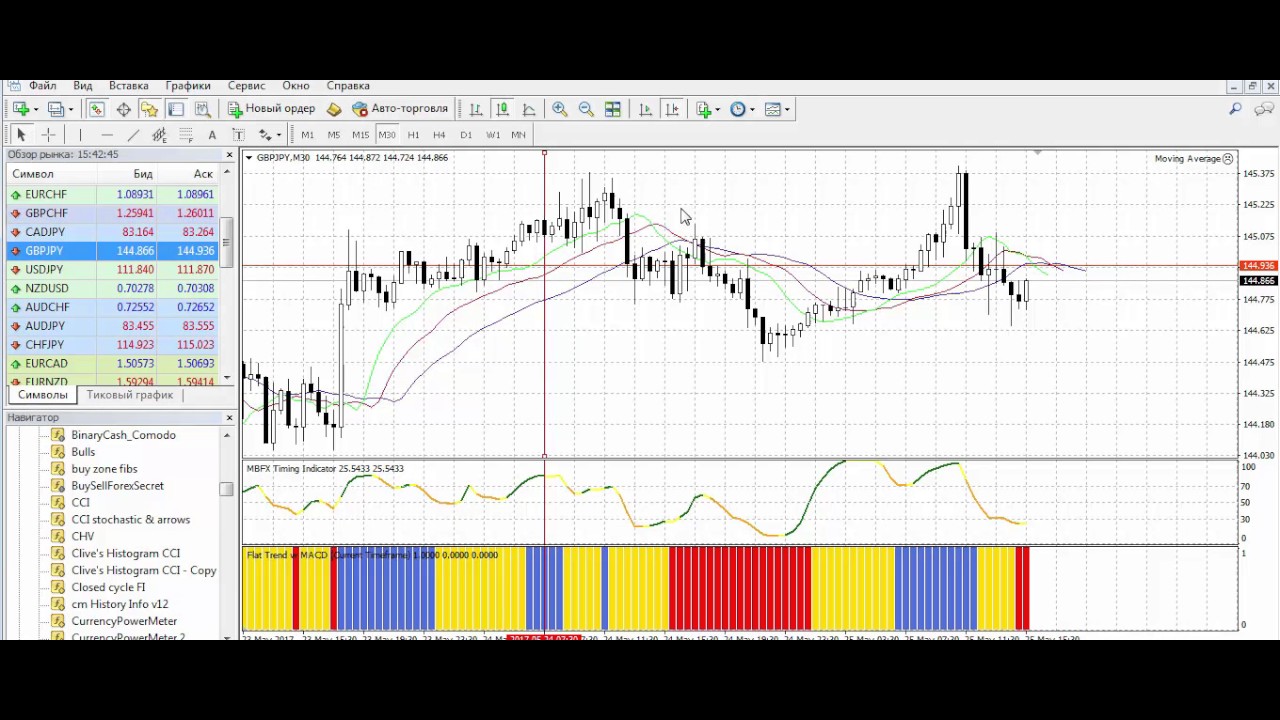Click the tile windows icon
This screenshot has height=720, width=1280.
(613, 109)
